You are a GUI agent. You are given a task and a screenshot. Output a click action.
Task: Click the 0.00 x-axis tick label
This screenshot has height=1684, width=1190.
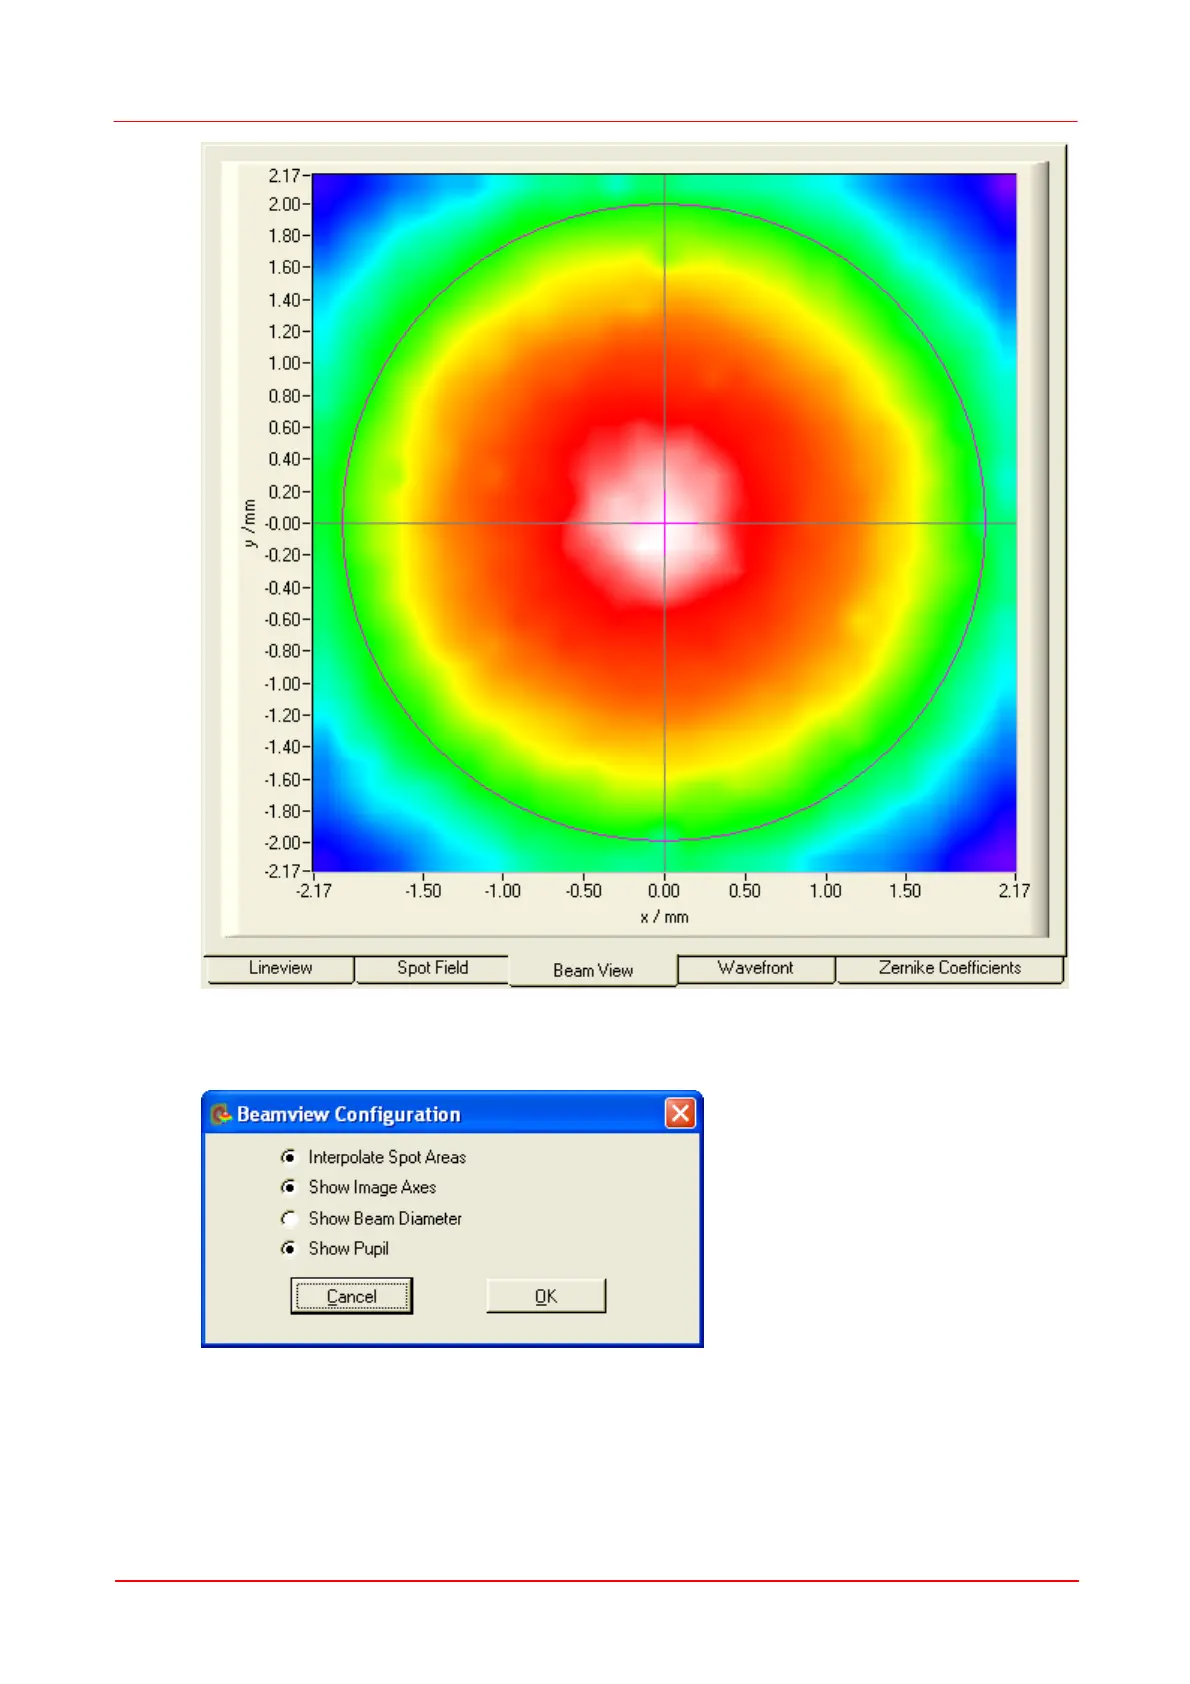tap(664, 891)
